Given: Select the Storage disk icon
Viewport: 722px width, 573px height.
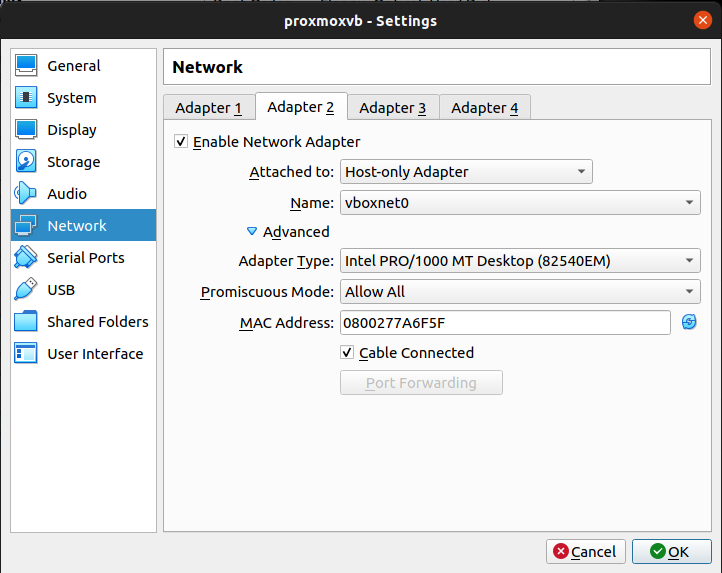Looking at the screenshot, I should 27,162.
